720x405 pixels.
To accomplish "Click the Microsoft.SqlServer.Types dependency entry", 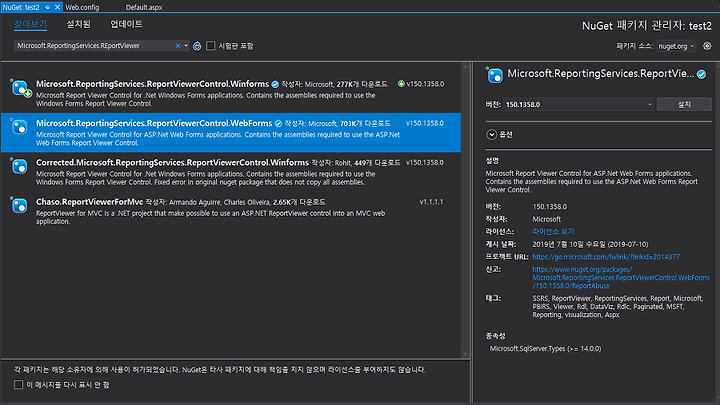I will point(546,349).
